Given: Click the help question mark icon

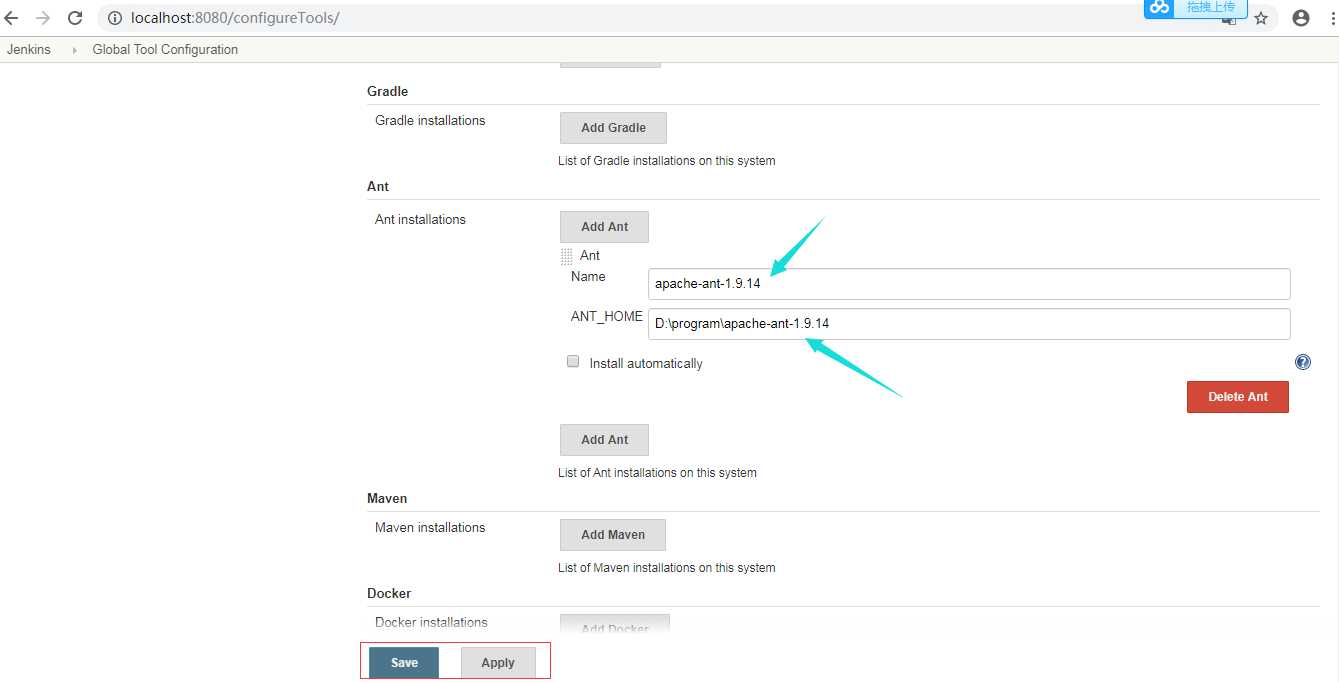Looking at the screenshot, I should click(x=1303, y=362).
